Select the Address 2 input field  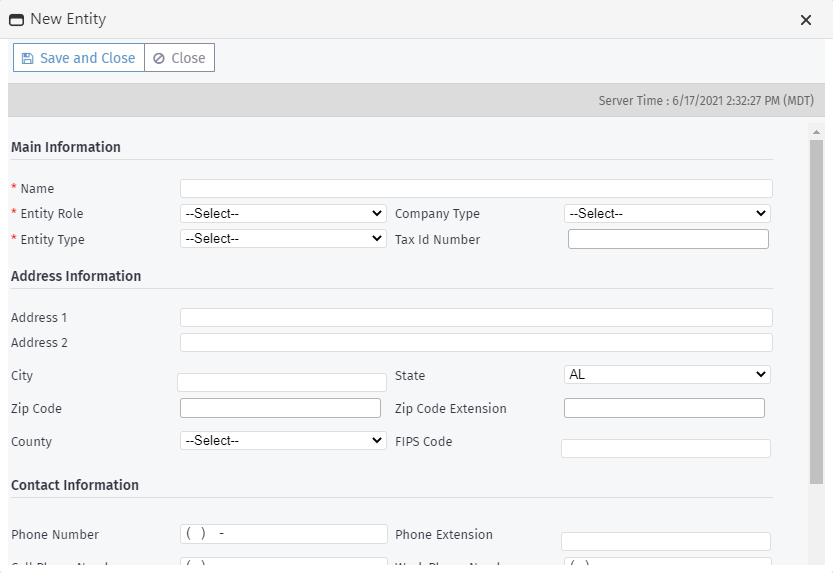coord(476,342)
